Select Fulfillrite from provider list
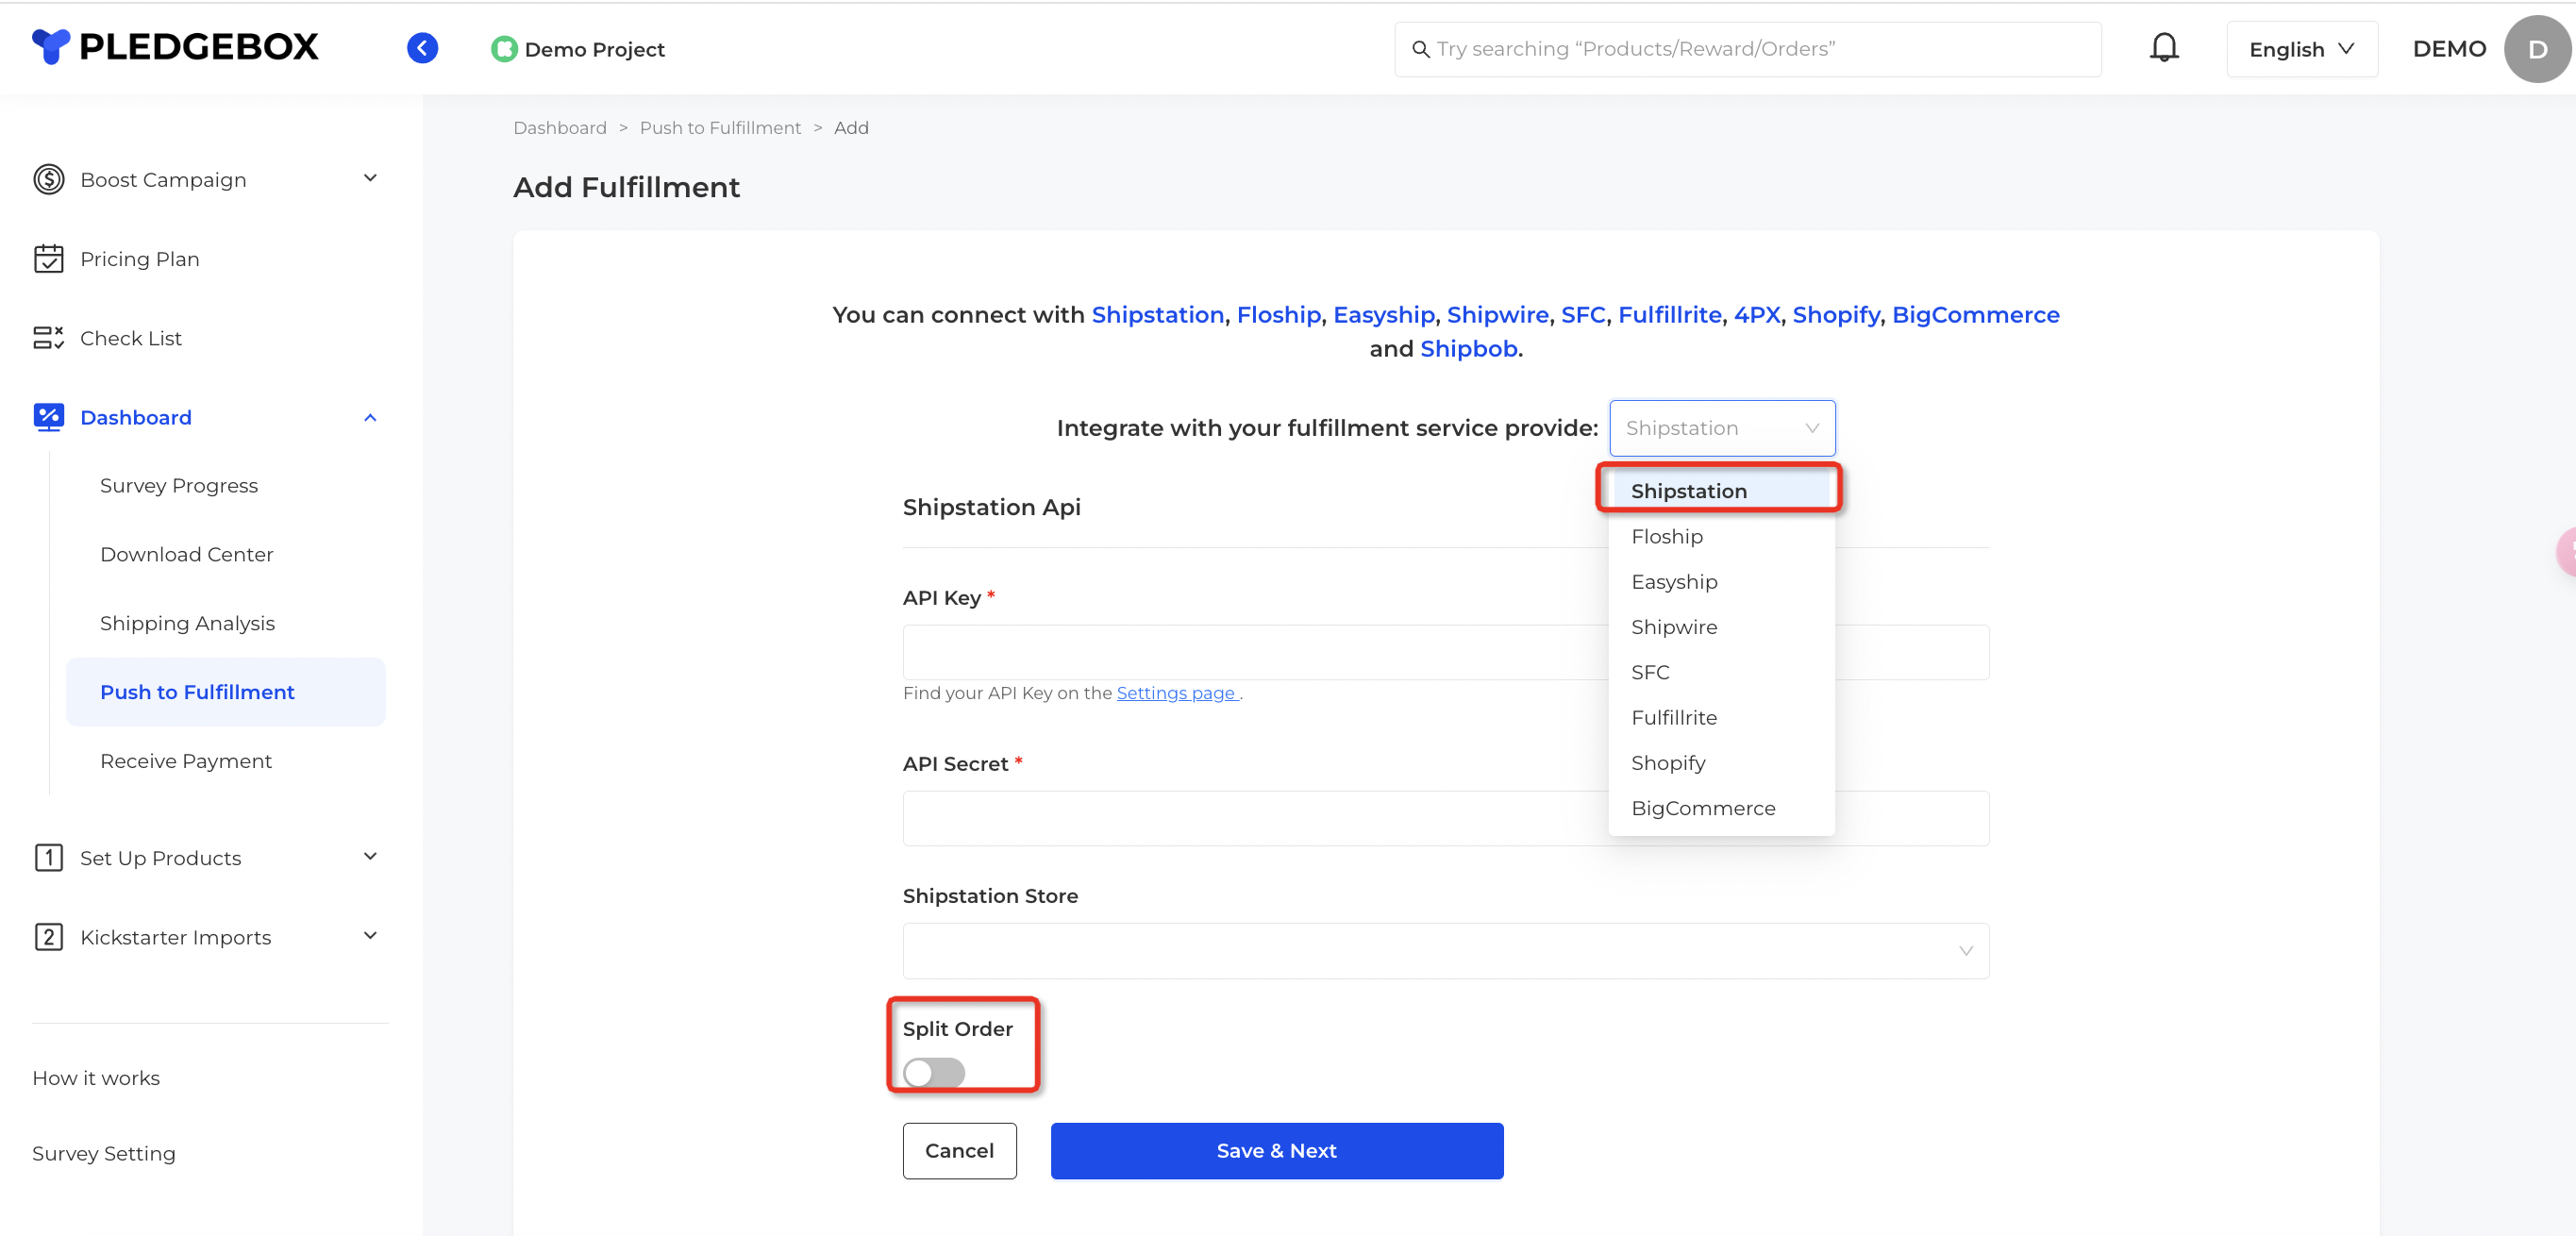2576x1236 pixels. [x=1720, y=717]
